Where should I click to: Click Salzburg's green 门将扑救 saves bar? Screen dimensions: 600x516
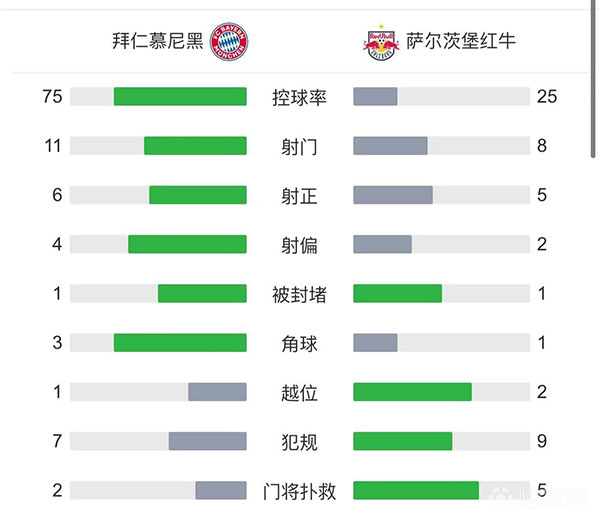click(x=416, y=490)
